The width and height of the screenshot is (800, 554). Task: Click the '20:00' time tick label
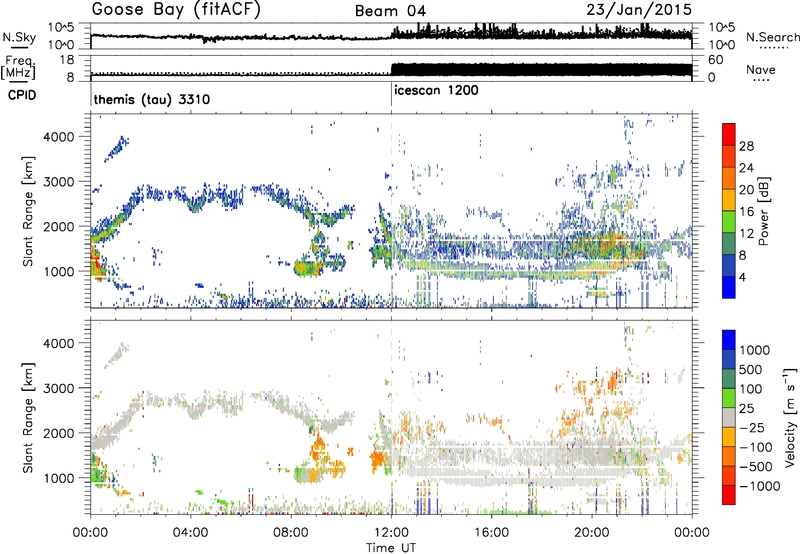click(591, 533)
